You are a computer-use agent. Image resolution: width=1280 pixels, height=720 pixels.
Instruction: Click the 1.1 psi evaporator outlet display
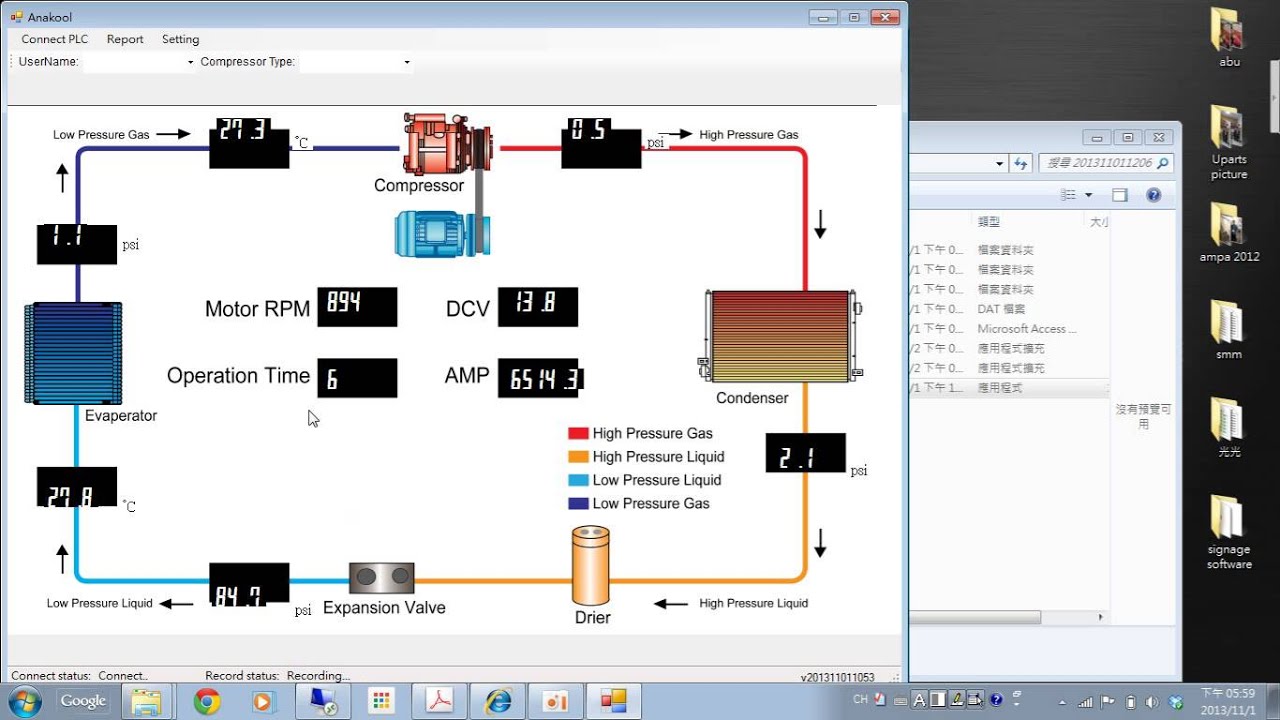click(x=77, y=244)
